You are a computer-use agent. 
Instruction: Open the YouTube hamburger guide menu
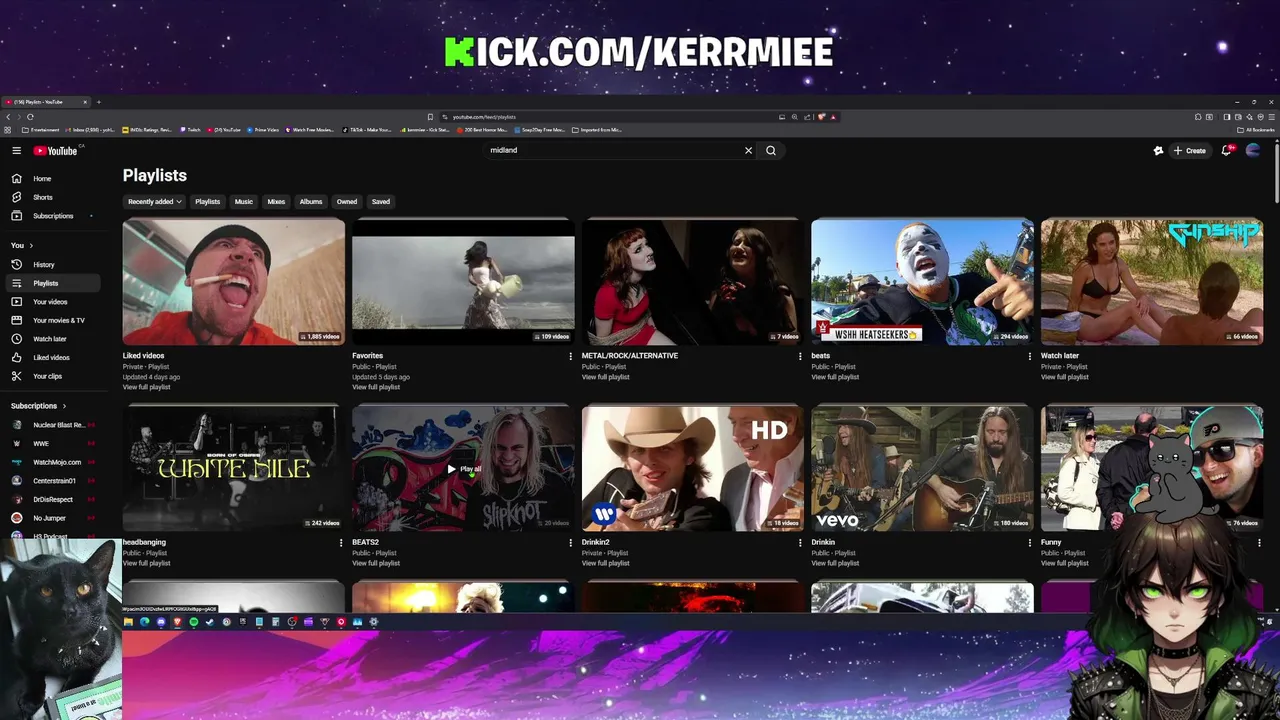coord(16,150)
